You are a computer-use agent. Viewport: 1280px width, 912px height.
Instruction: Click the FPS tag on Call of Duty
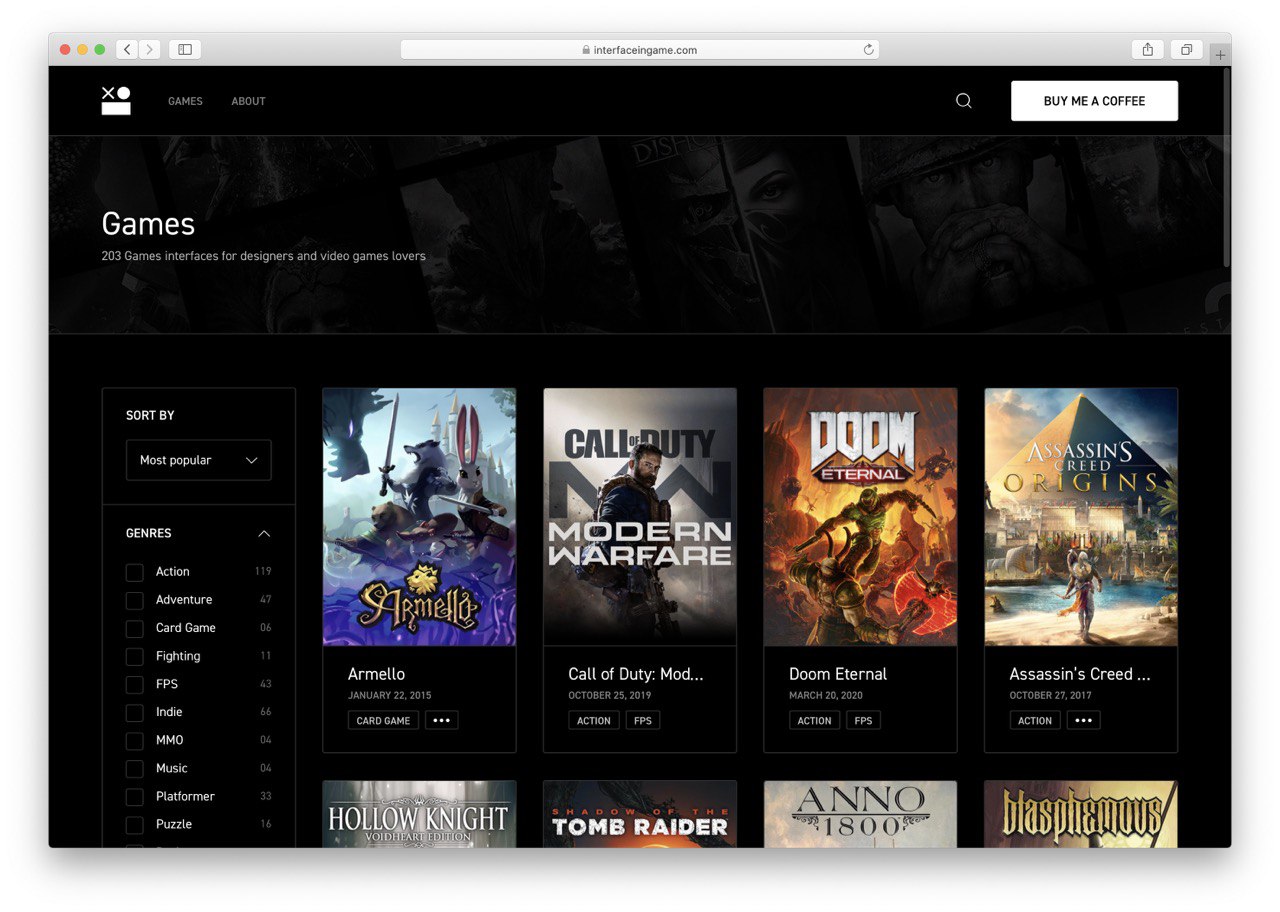coord(643,720)
